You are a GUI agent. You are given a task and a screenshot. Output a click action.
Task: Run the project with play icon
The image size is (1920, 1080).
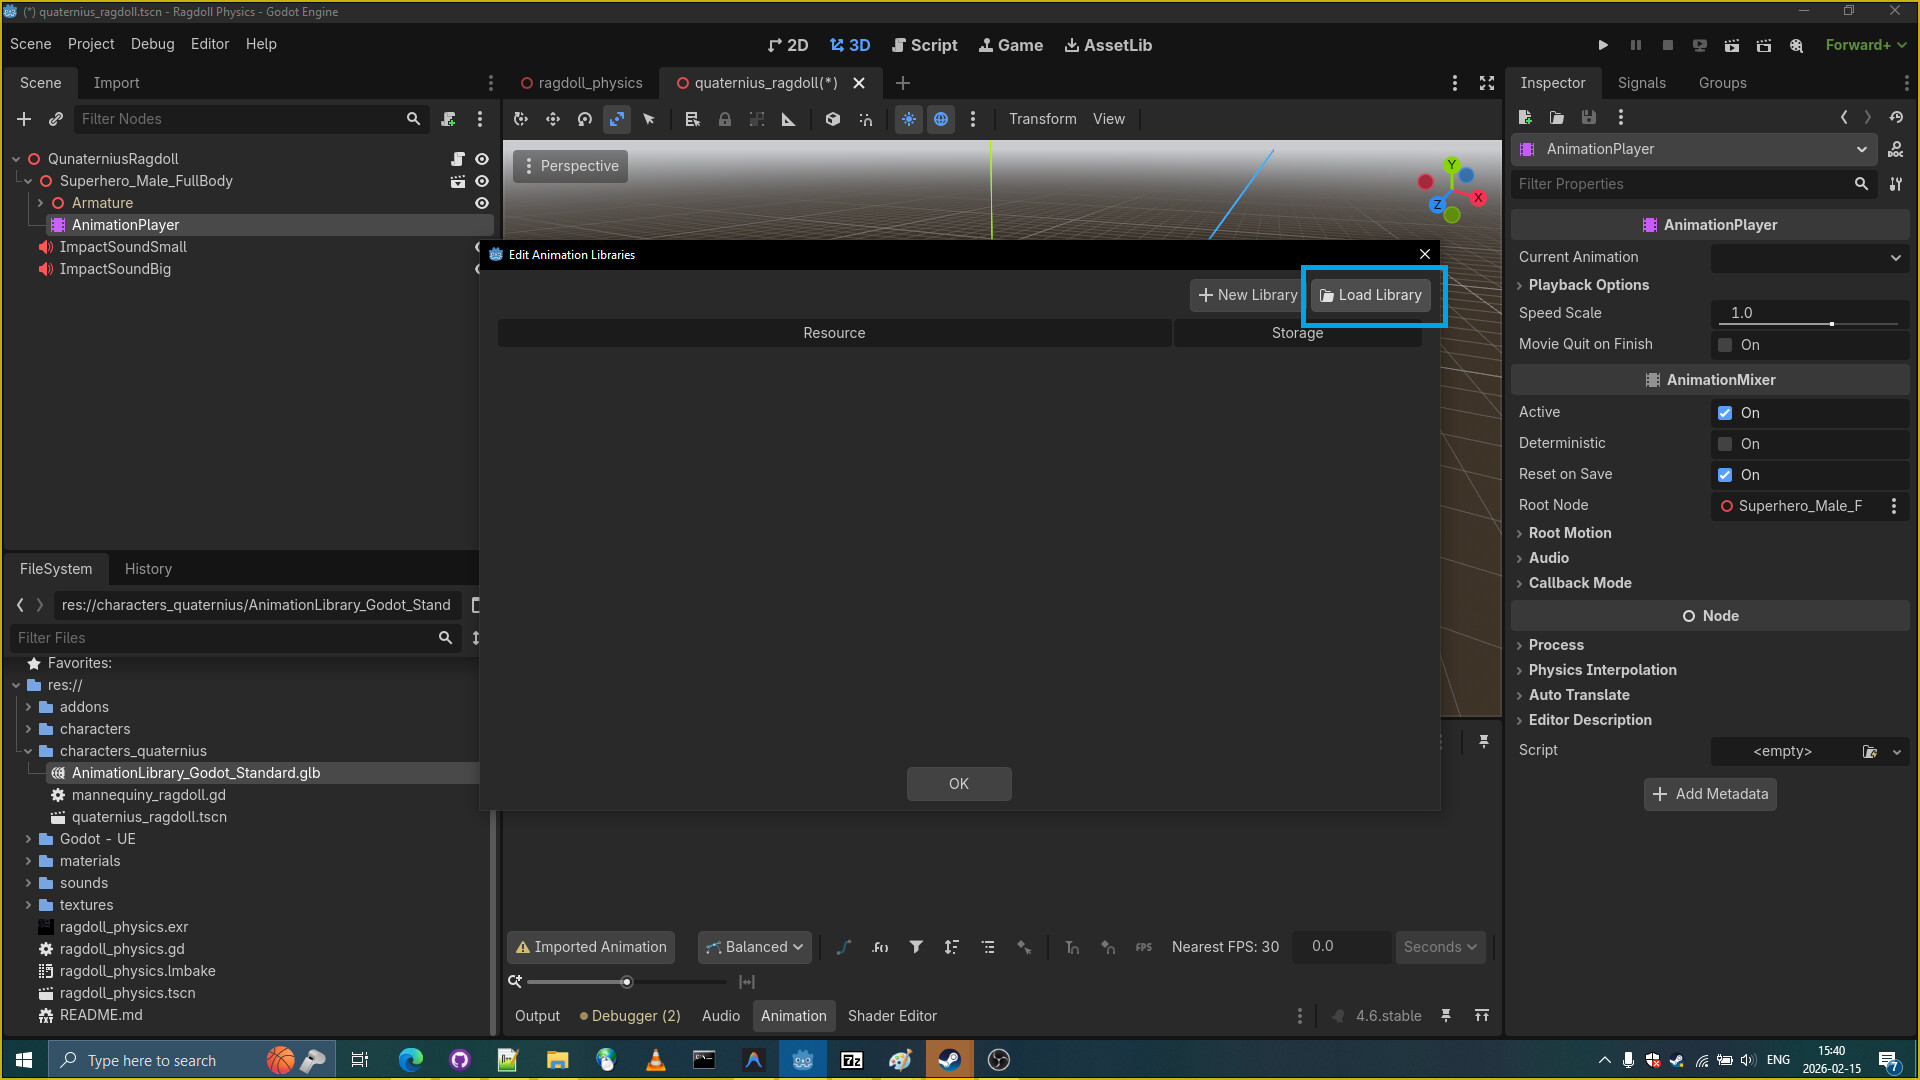pos(1603,45)
